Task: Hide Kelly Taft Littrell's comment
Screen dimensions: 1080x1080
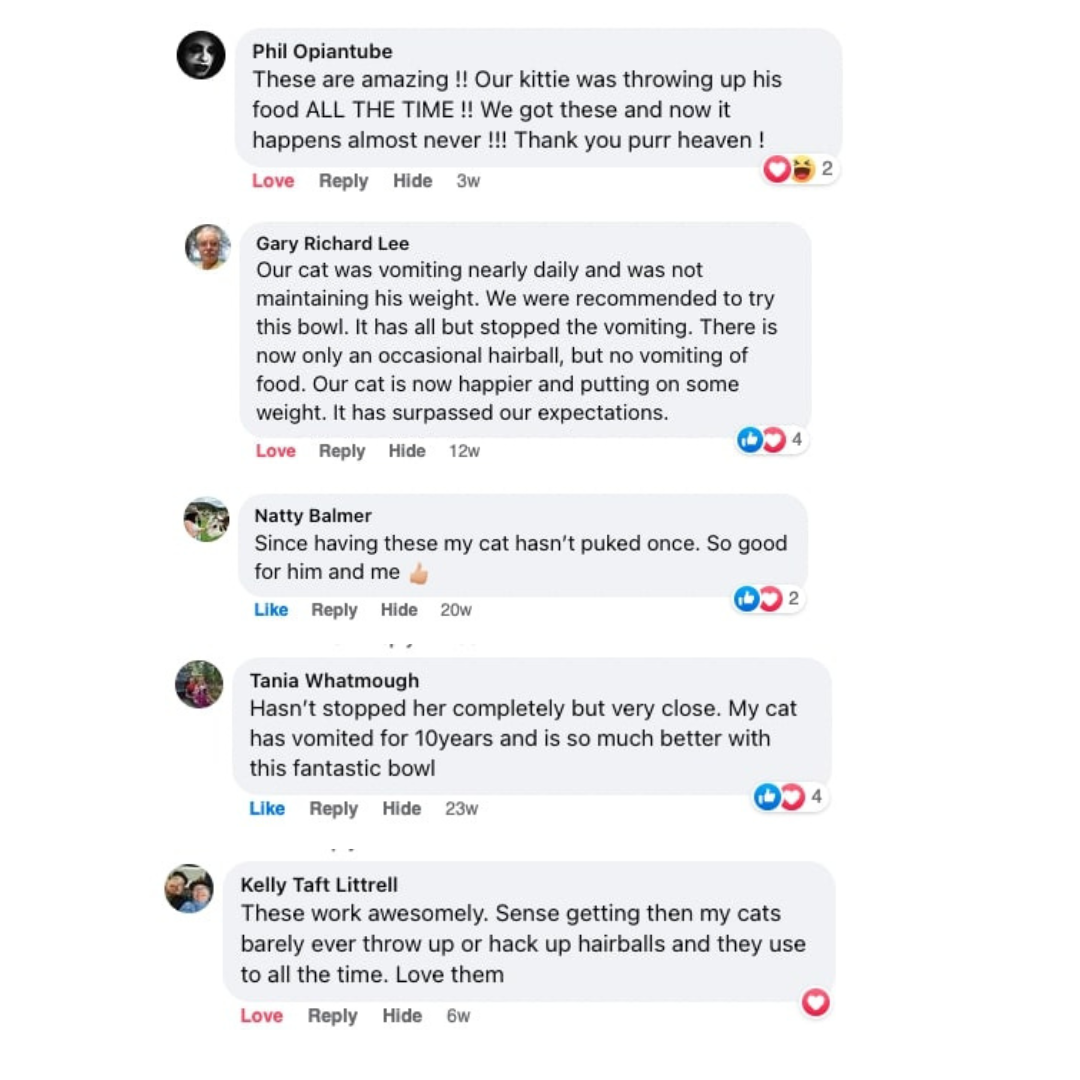Action: pos(402,1016)
